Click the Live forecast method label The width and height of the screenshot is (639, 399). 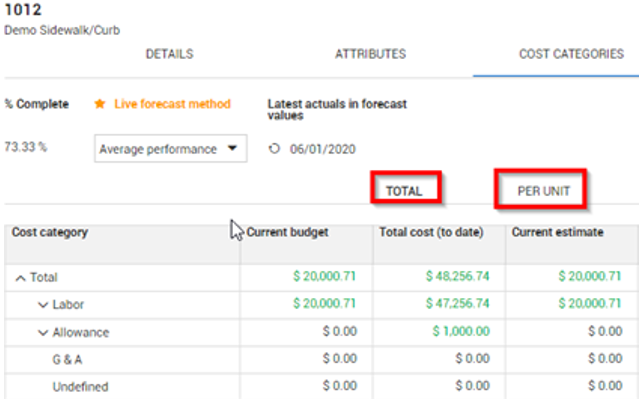172,104
